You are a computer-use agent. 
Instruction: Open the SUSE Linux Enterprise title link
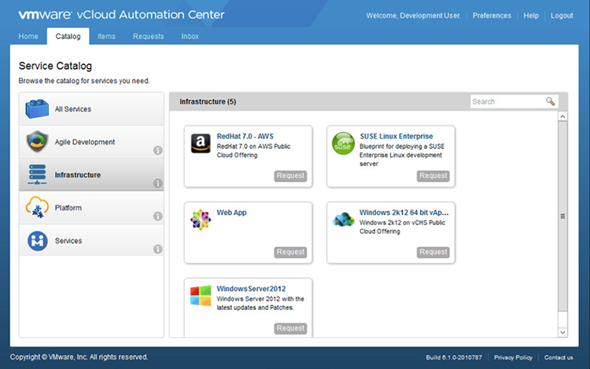tap(396, 136)
